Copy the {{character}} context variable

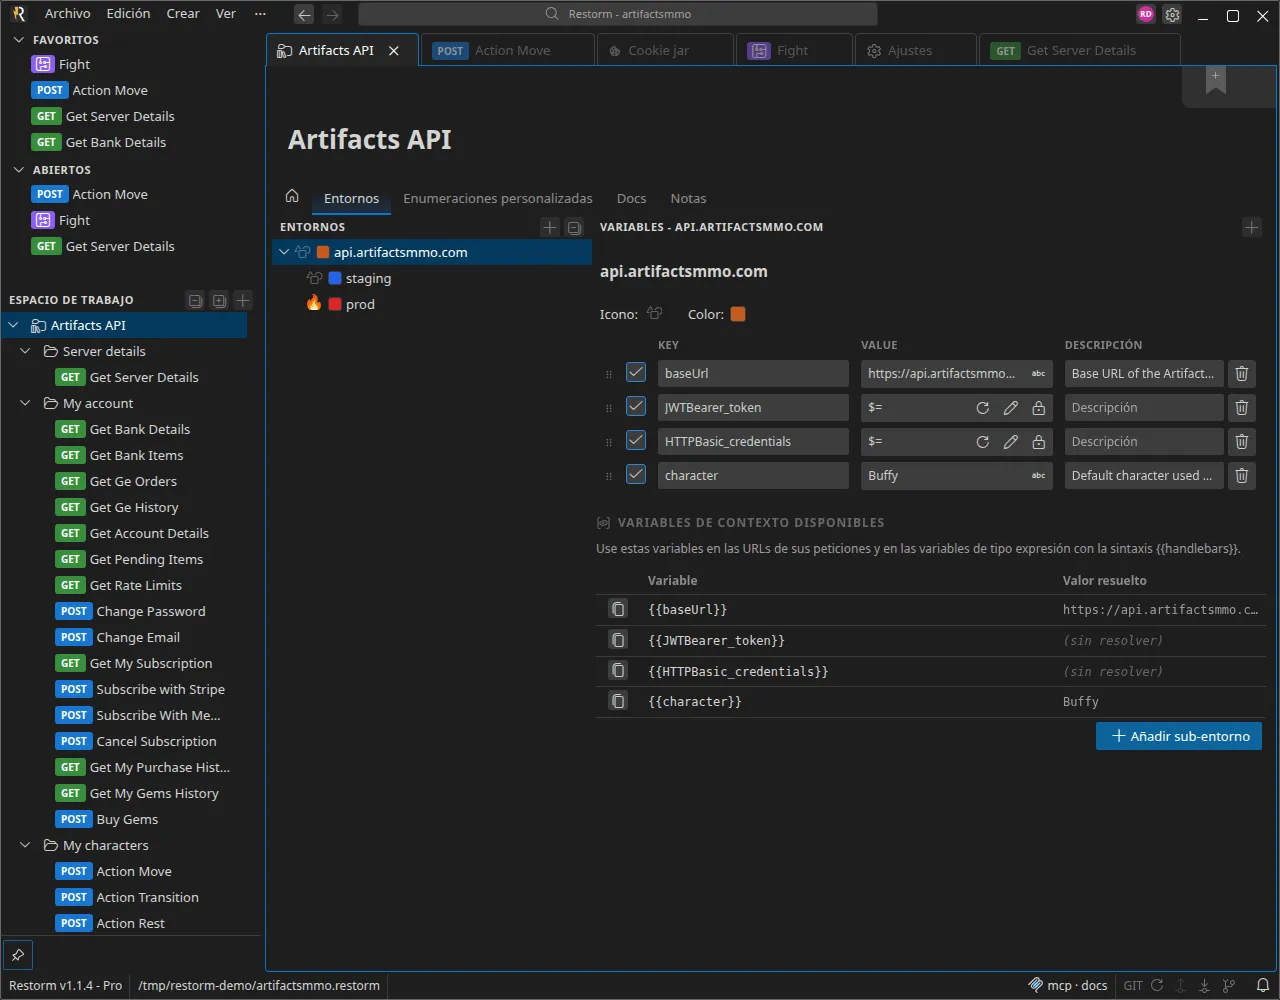[x=619, y=701]
